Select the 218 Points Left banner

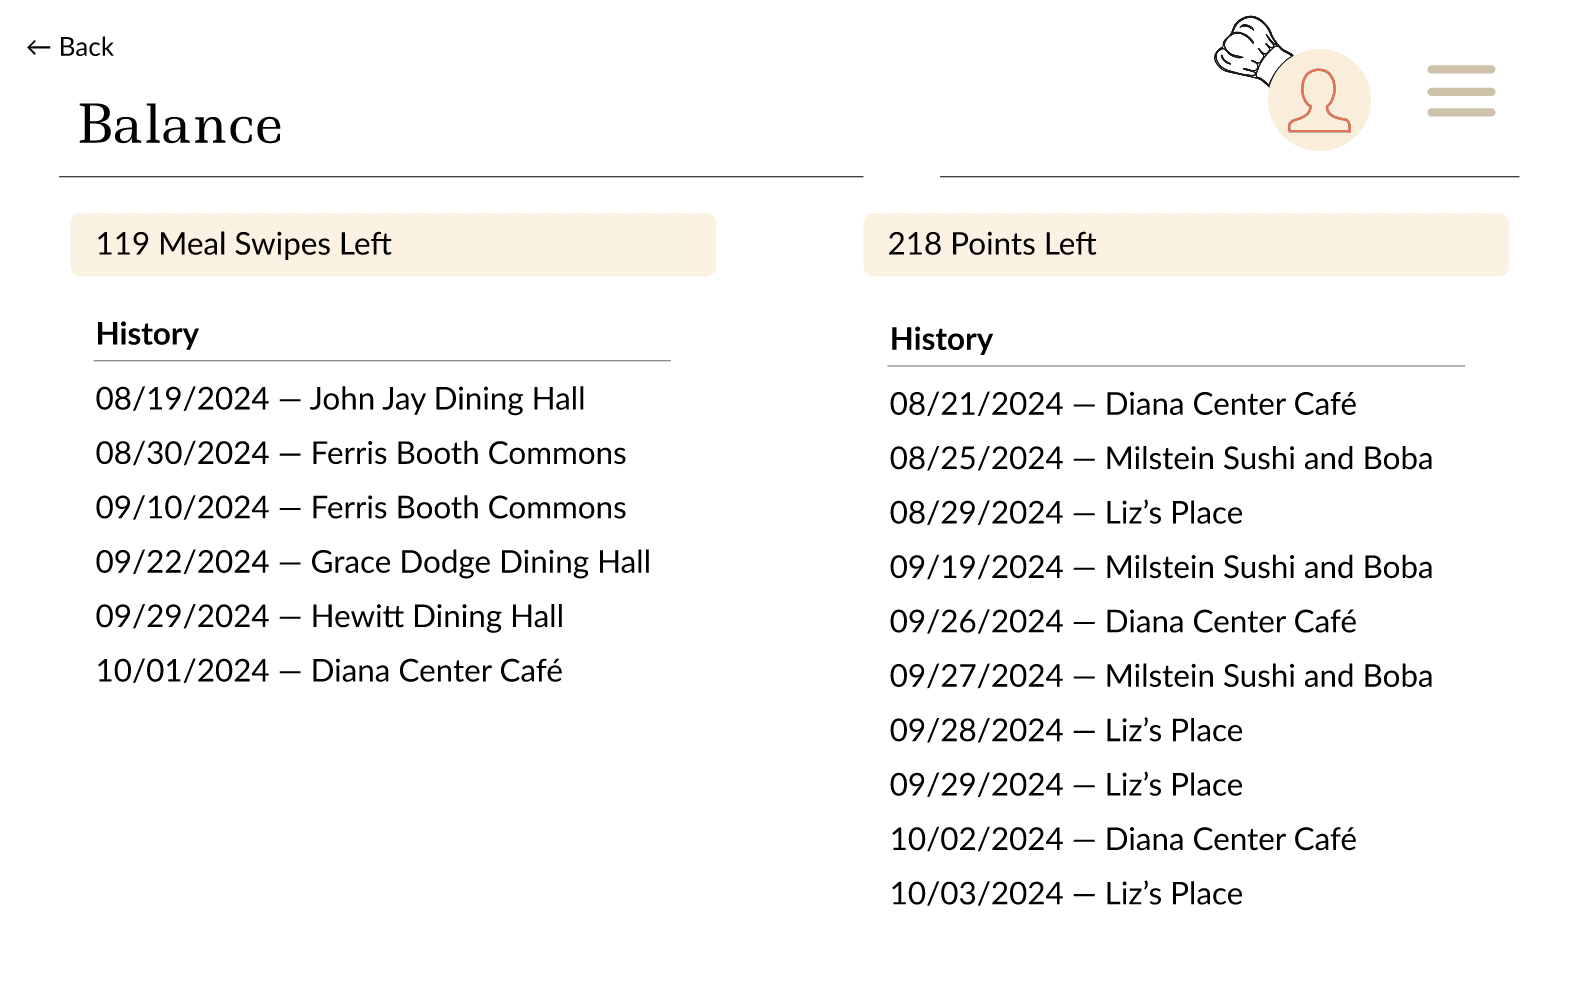pos(1186,244)
